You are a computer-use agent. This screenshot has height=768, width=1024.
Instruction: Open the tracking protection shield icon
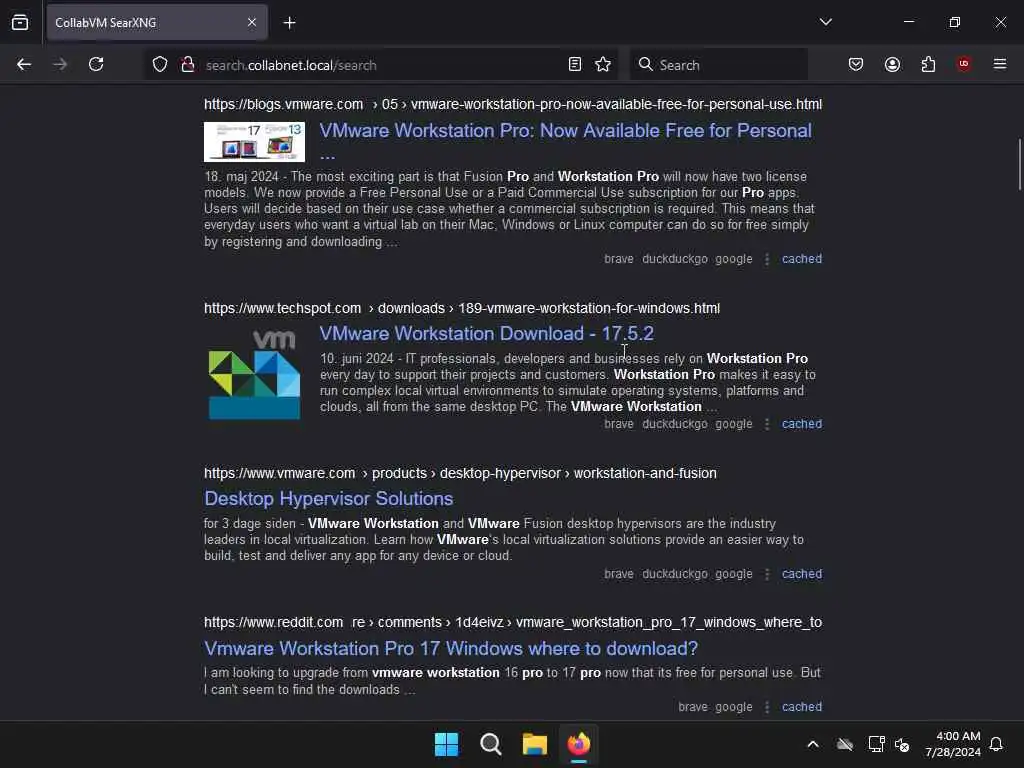pyautogui.click(x=160, y=65)
